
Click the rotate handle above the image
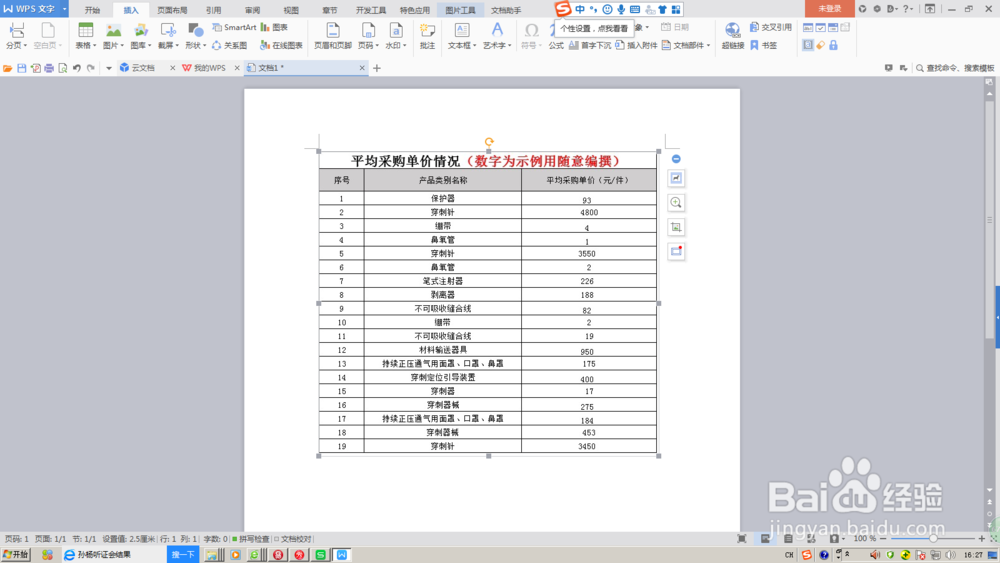tap(489, 142)
